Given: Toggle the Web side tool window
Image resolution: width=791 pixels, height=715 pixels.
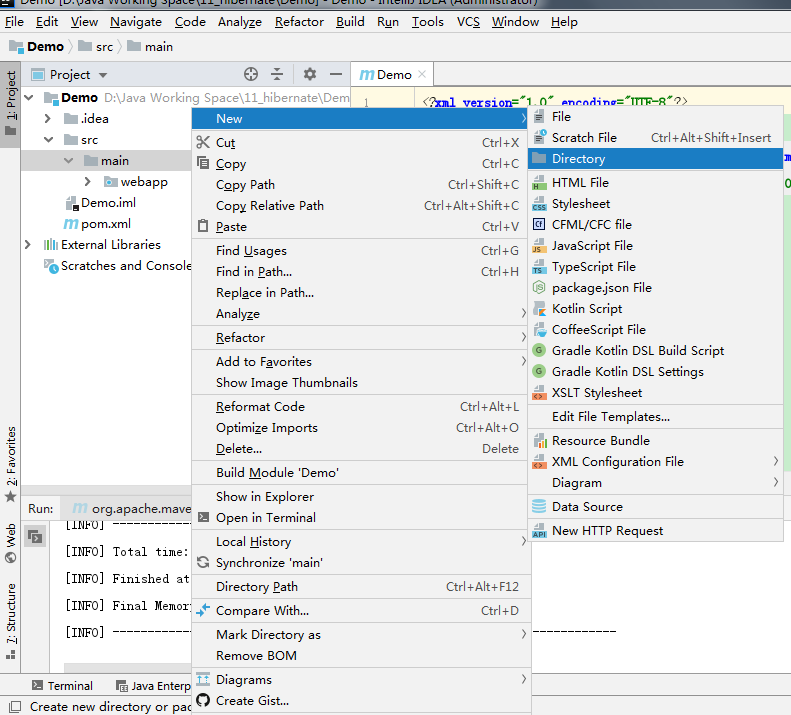Looking at the screenshot, I should [x=11, y=543].
